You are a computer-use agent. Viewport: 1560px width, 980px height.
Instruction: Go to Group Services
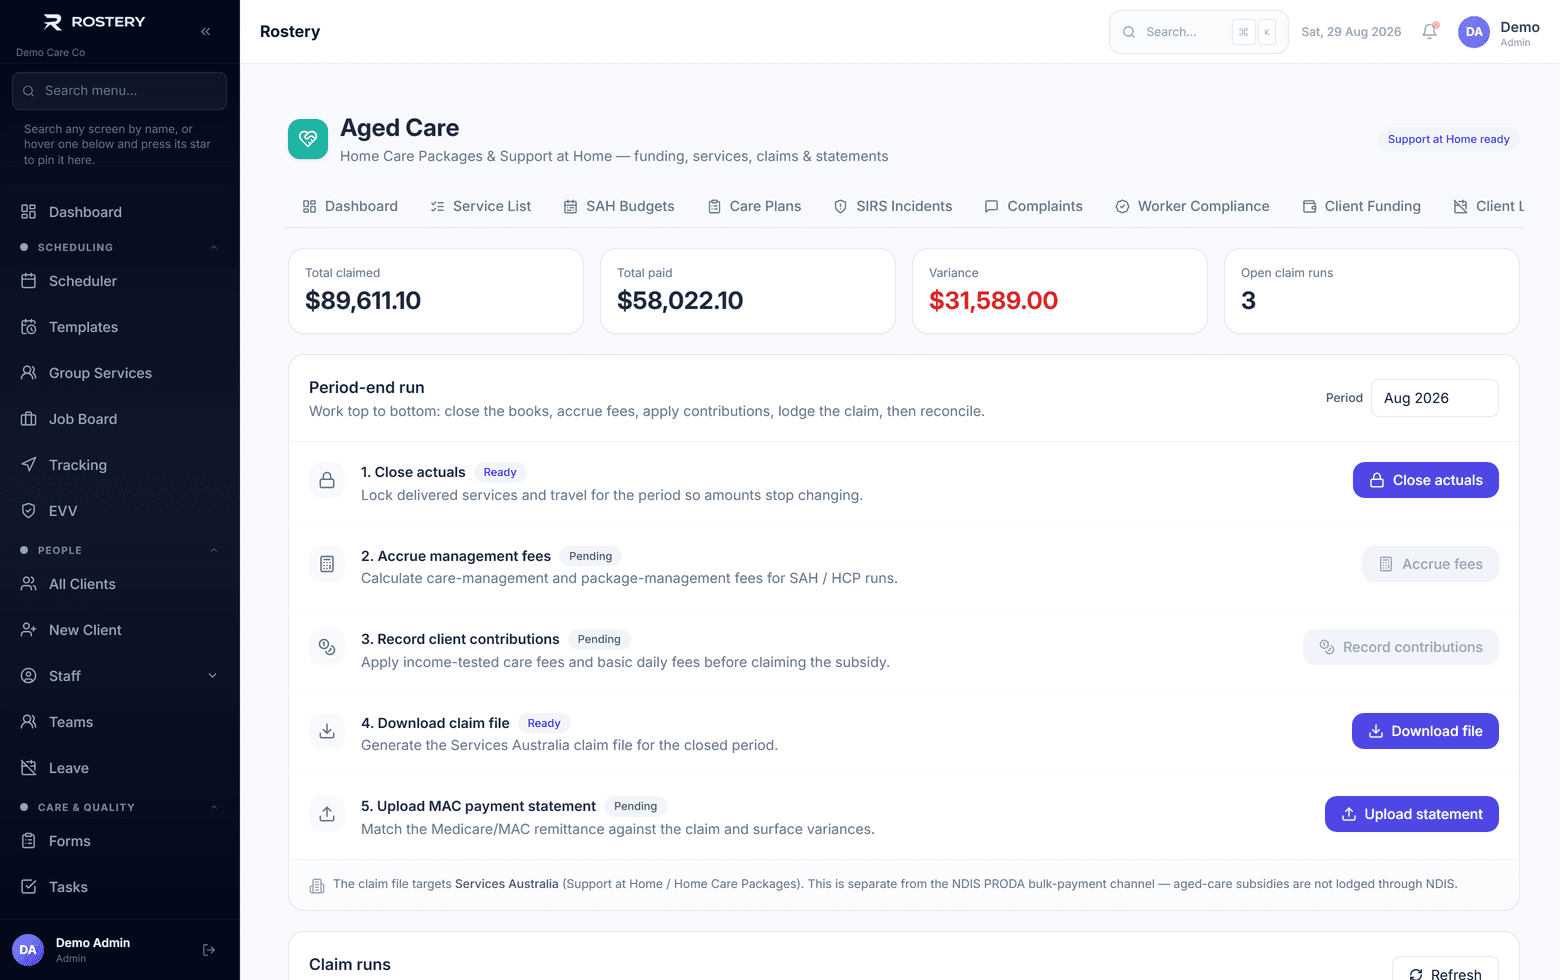pos(120,373)
